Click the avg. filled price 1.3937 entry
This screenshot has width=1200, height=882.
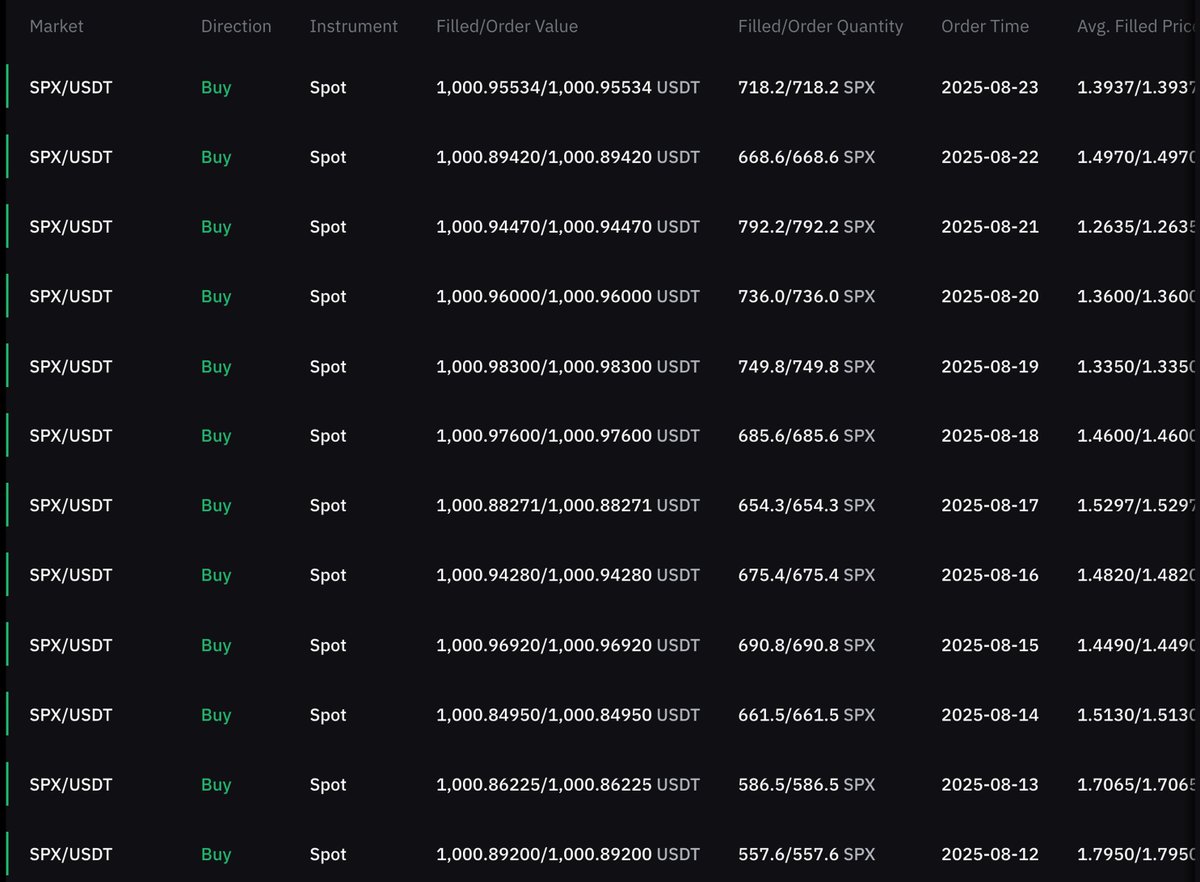point(1135,87)
